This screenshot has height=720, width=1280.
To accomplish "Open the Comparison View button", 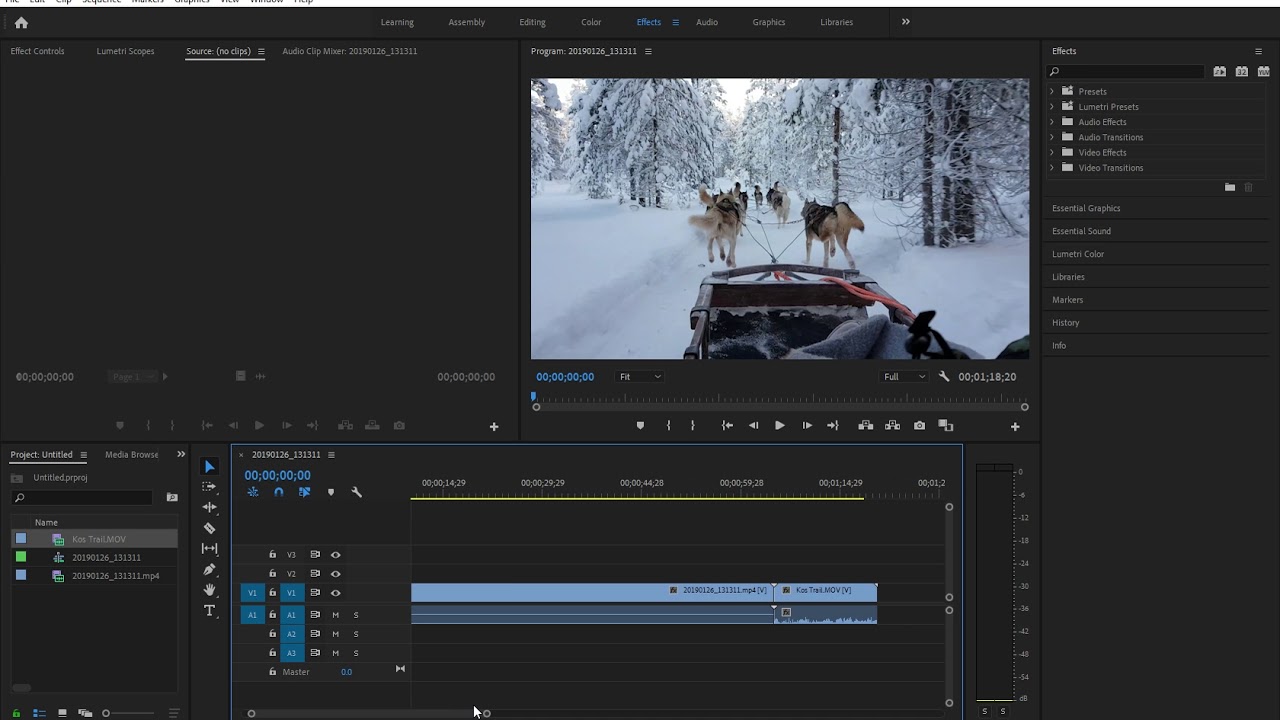I will (946, 425).
